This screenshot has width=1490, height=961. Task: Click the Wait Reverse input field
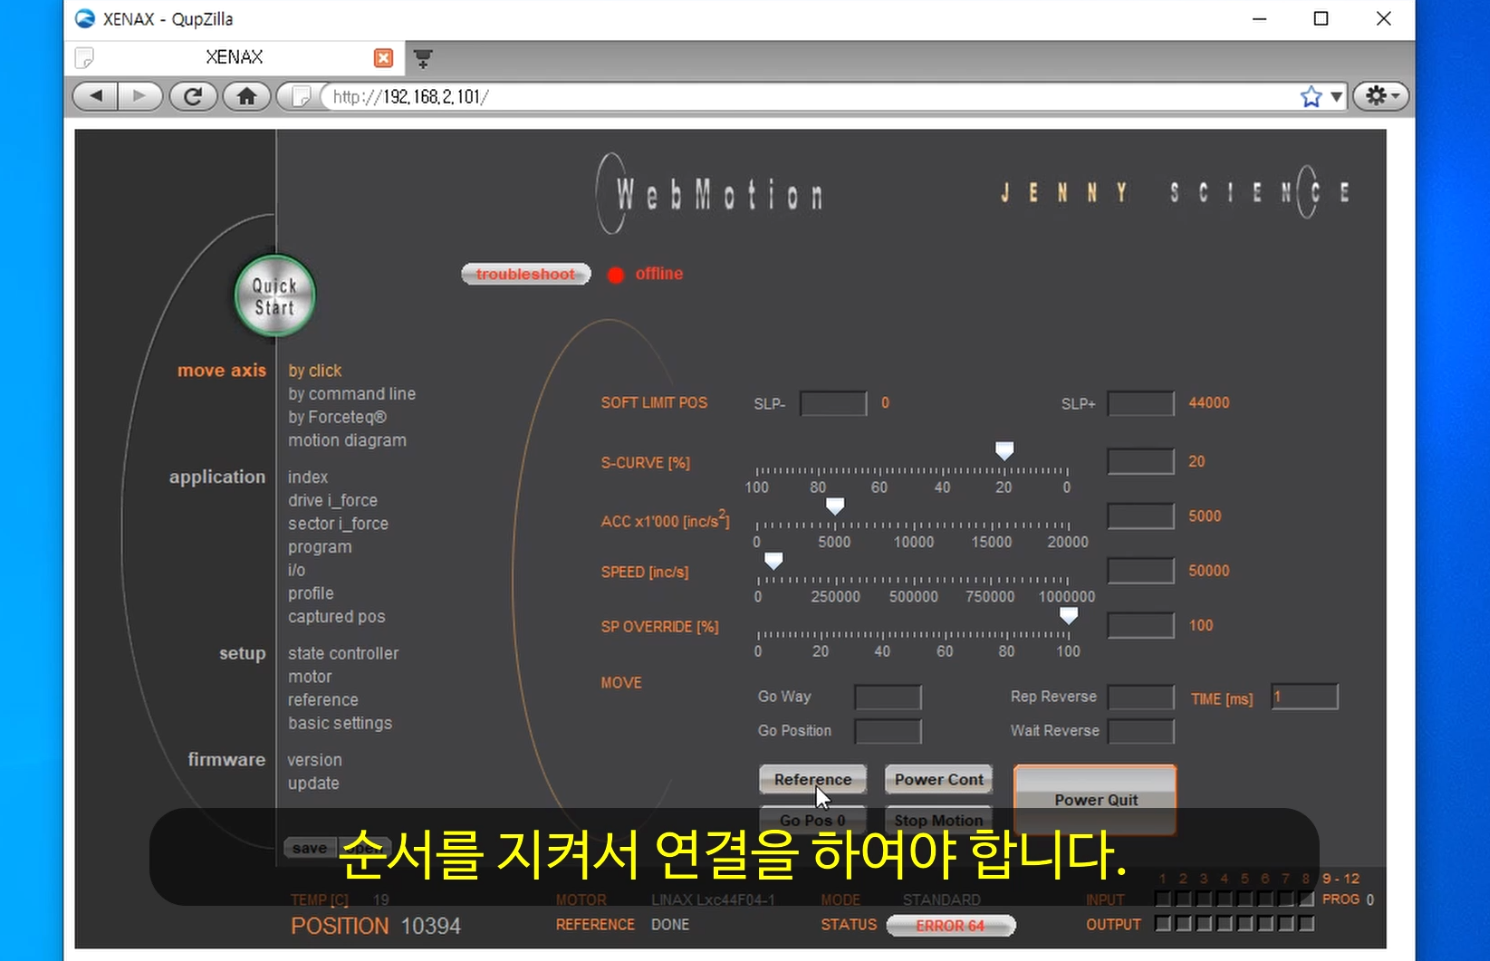pyautogui.click(x=1141, y=731)
